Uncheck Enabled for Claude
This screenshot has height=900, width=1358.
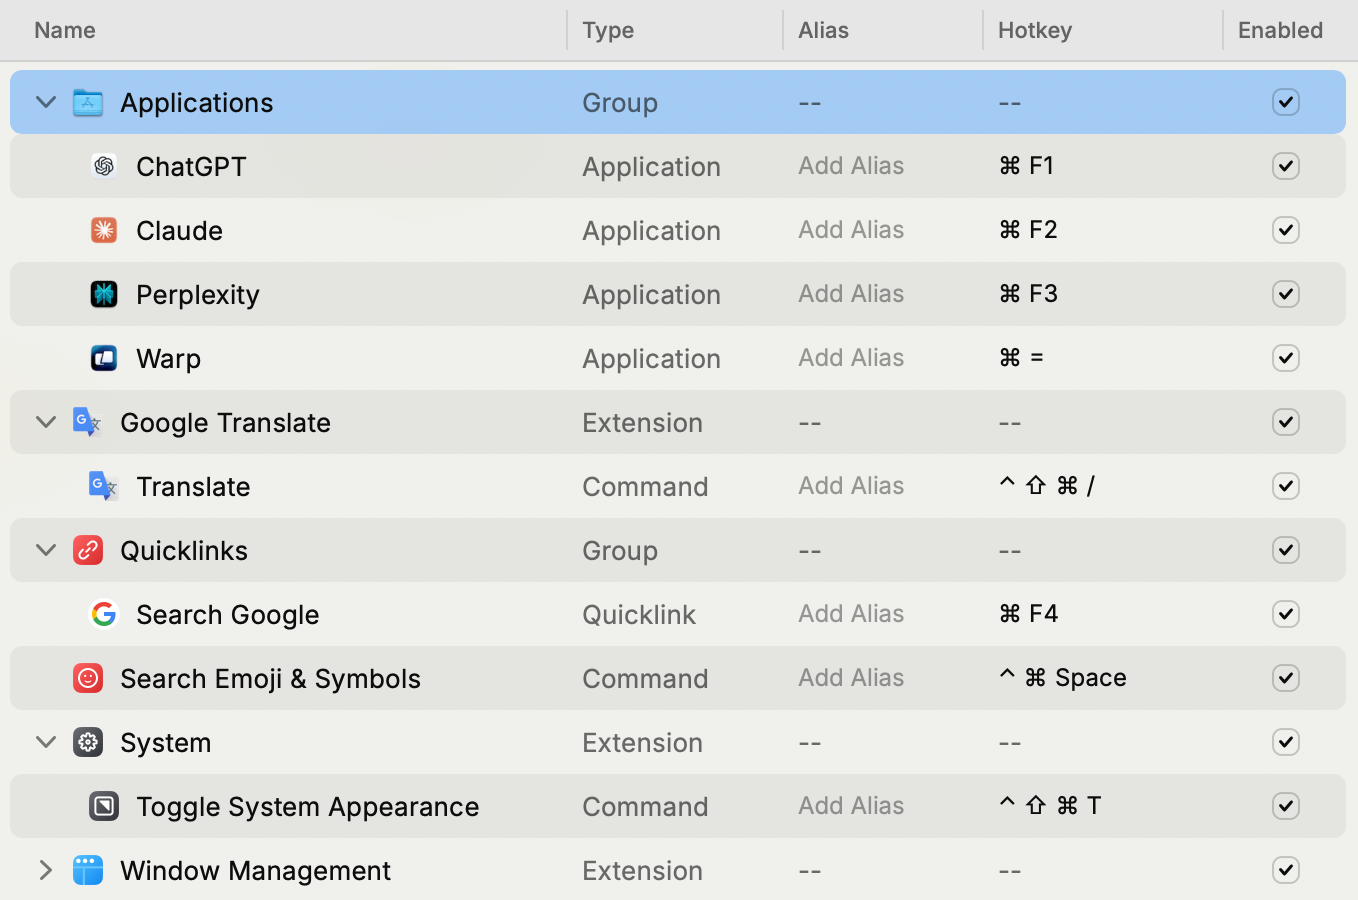click(1286, 230)
